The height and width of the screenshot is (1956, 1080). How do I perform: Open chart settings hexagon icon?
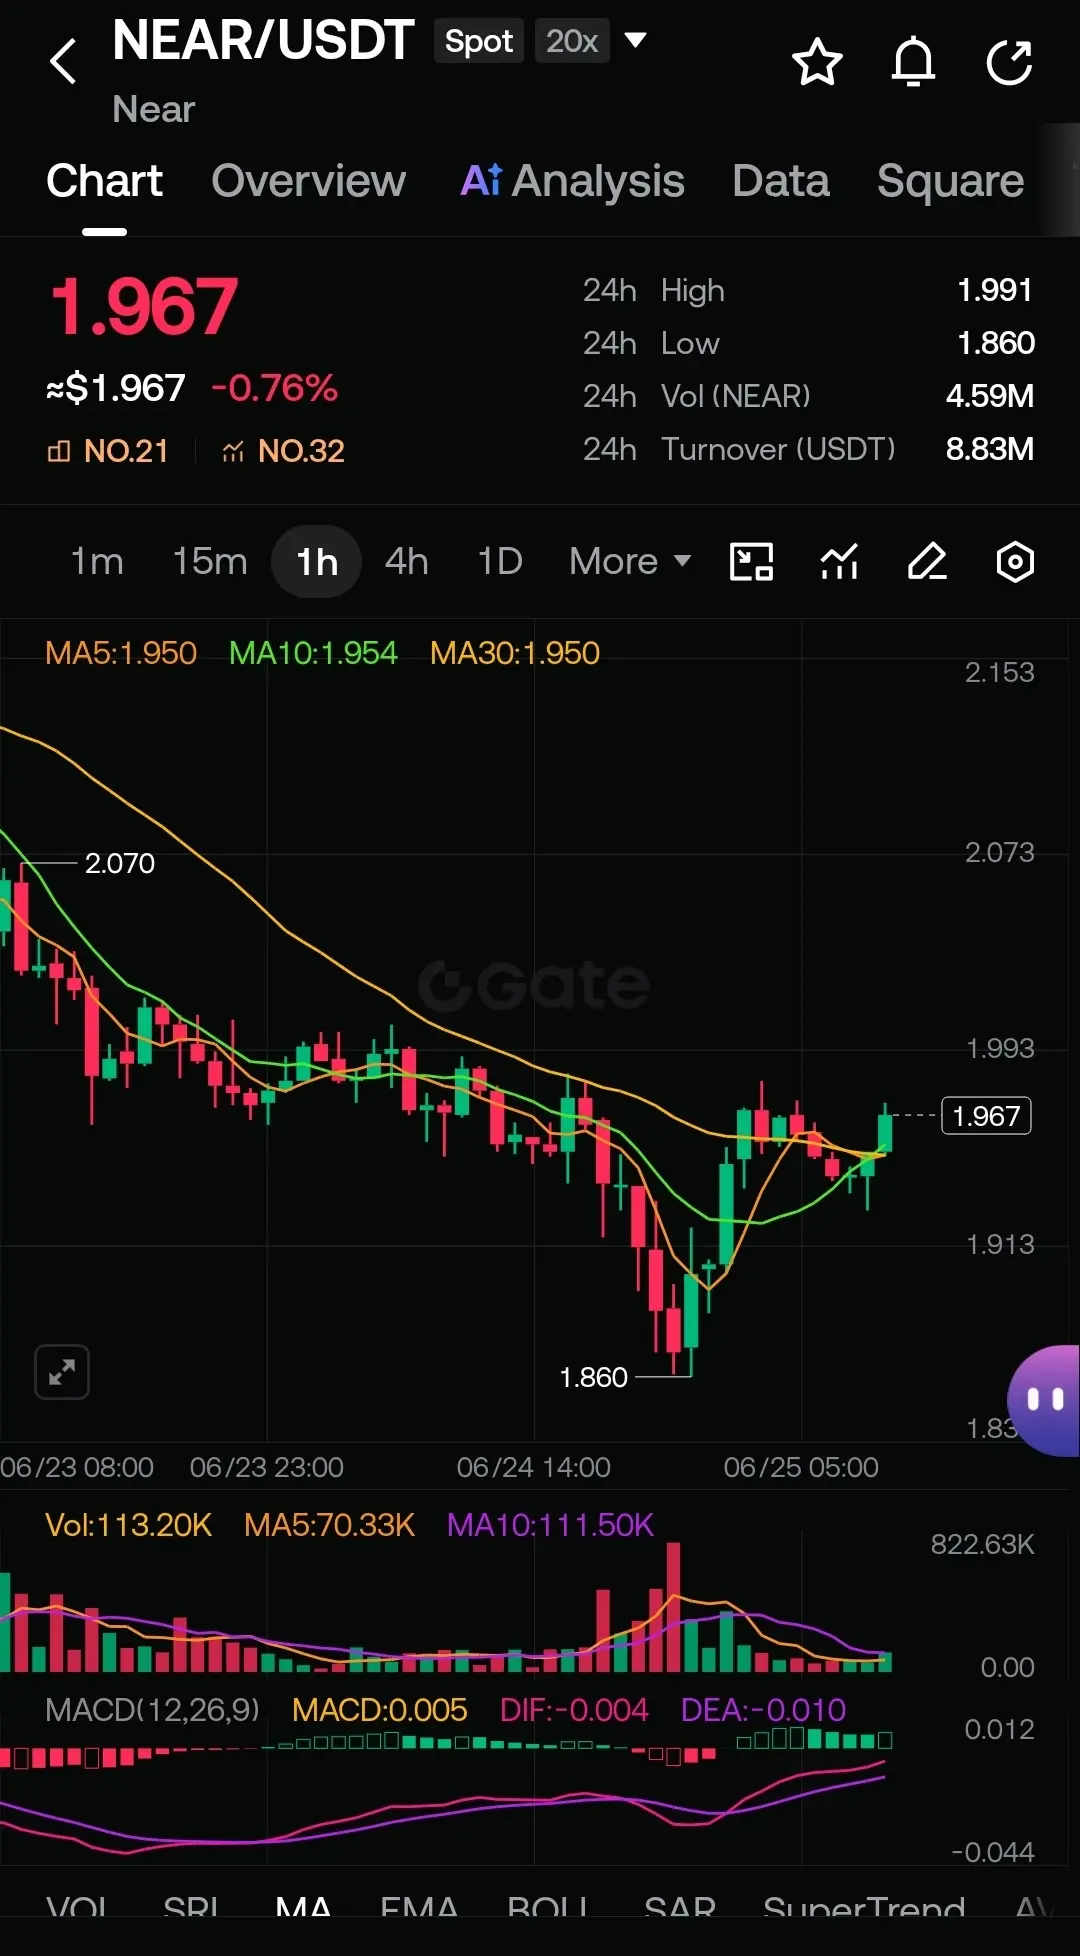1015,562
